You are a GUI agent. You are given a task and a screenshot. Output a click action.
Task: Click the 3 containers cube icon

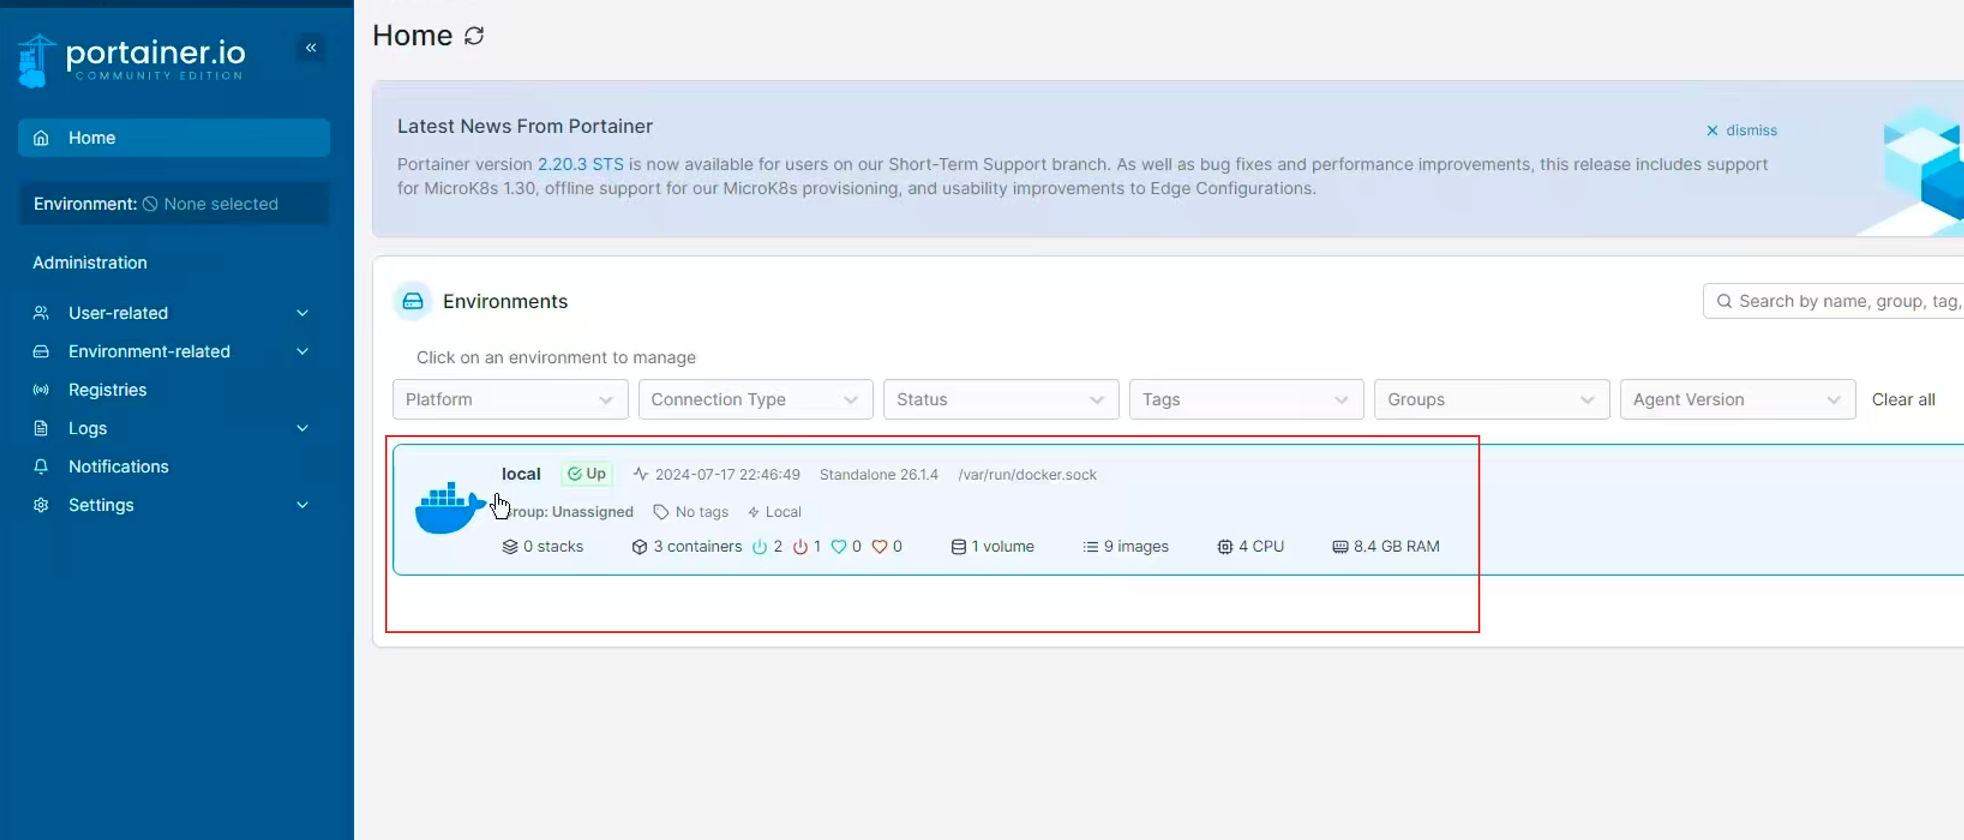pyautogui.click(x=640, y=547)
